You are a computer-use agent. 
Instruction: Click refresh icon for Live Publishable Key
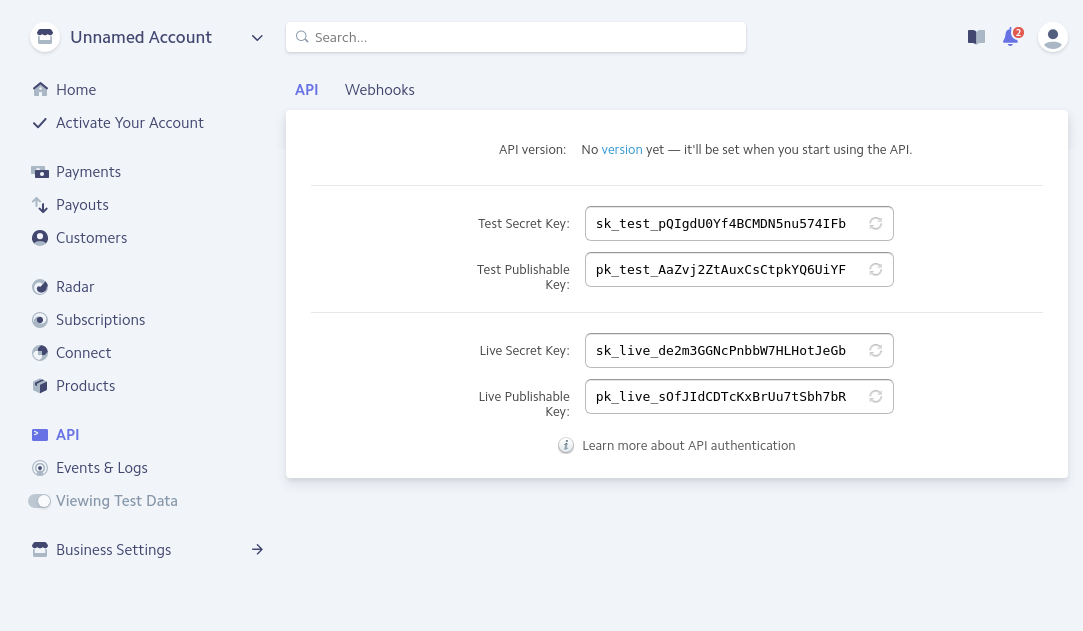(x=875, y=397)
